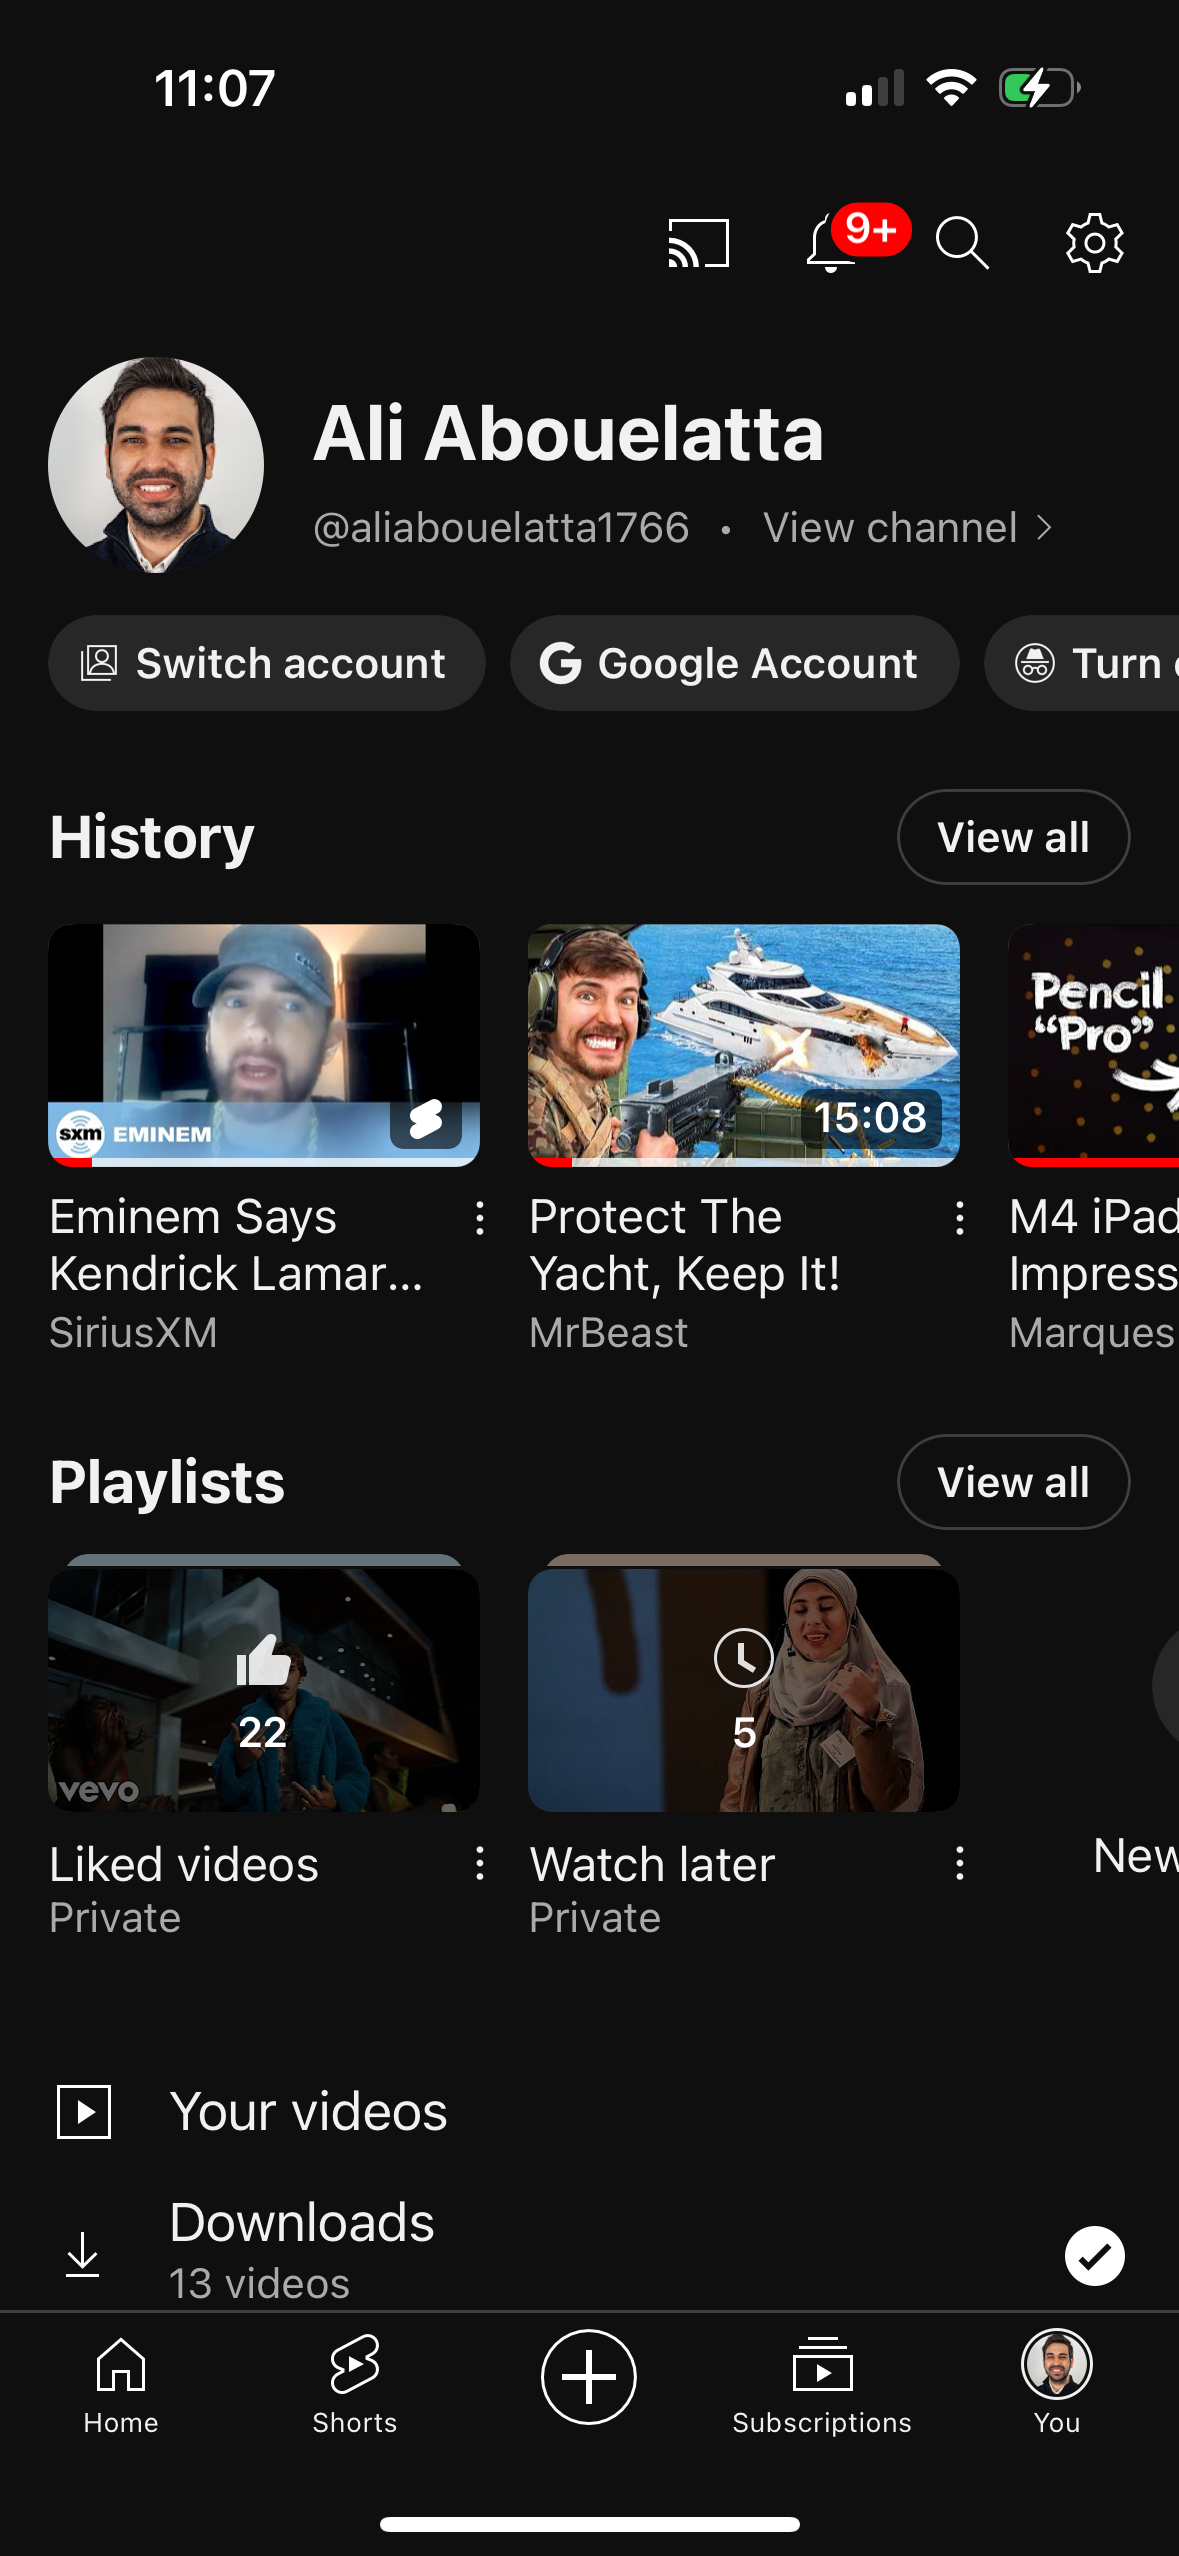Open more options for Eminem video
This screenshot has height=2556, width=1179.
pyautogui.click(x=480, y=1218)
